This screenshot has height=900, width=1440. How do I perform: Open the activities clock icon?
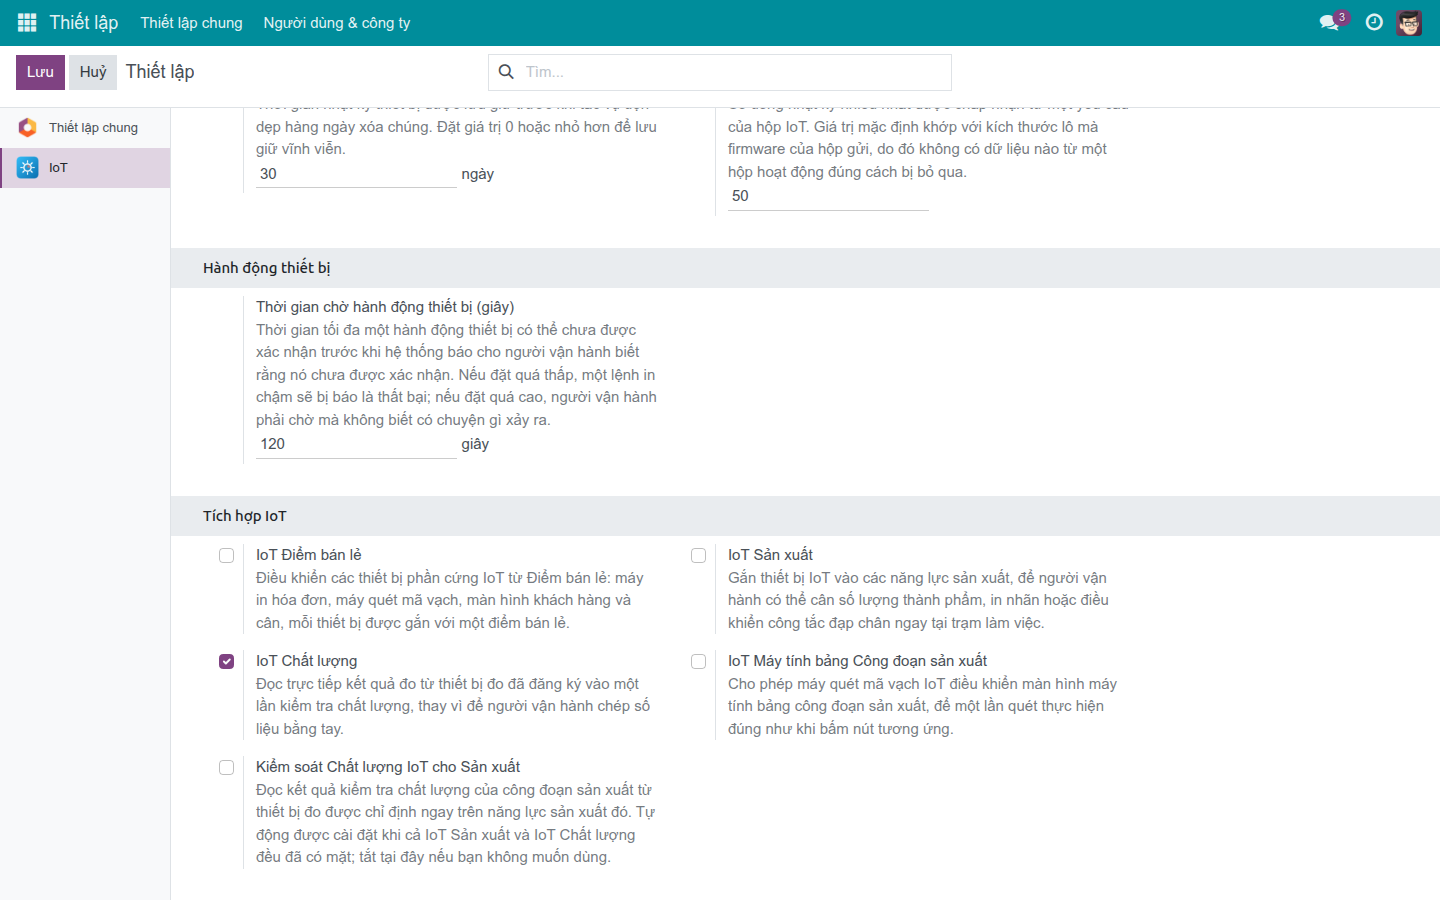(1374, 22)
